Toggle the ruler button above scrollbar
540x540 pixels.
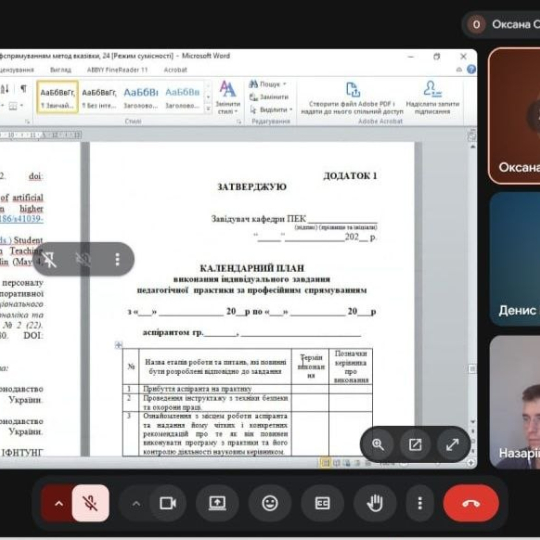pyautogui.click(x=472, y=135)
